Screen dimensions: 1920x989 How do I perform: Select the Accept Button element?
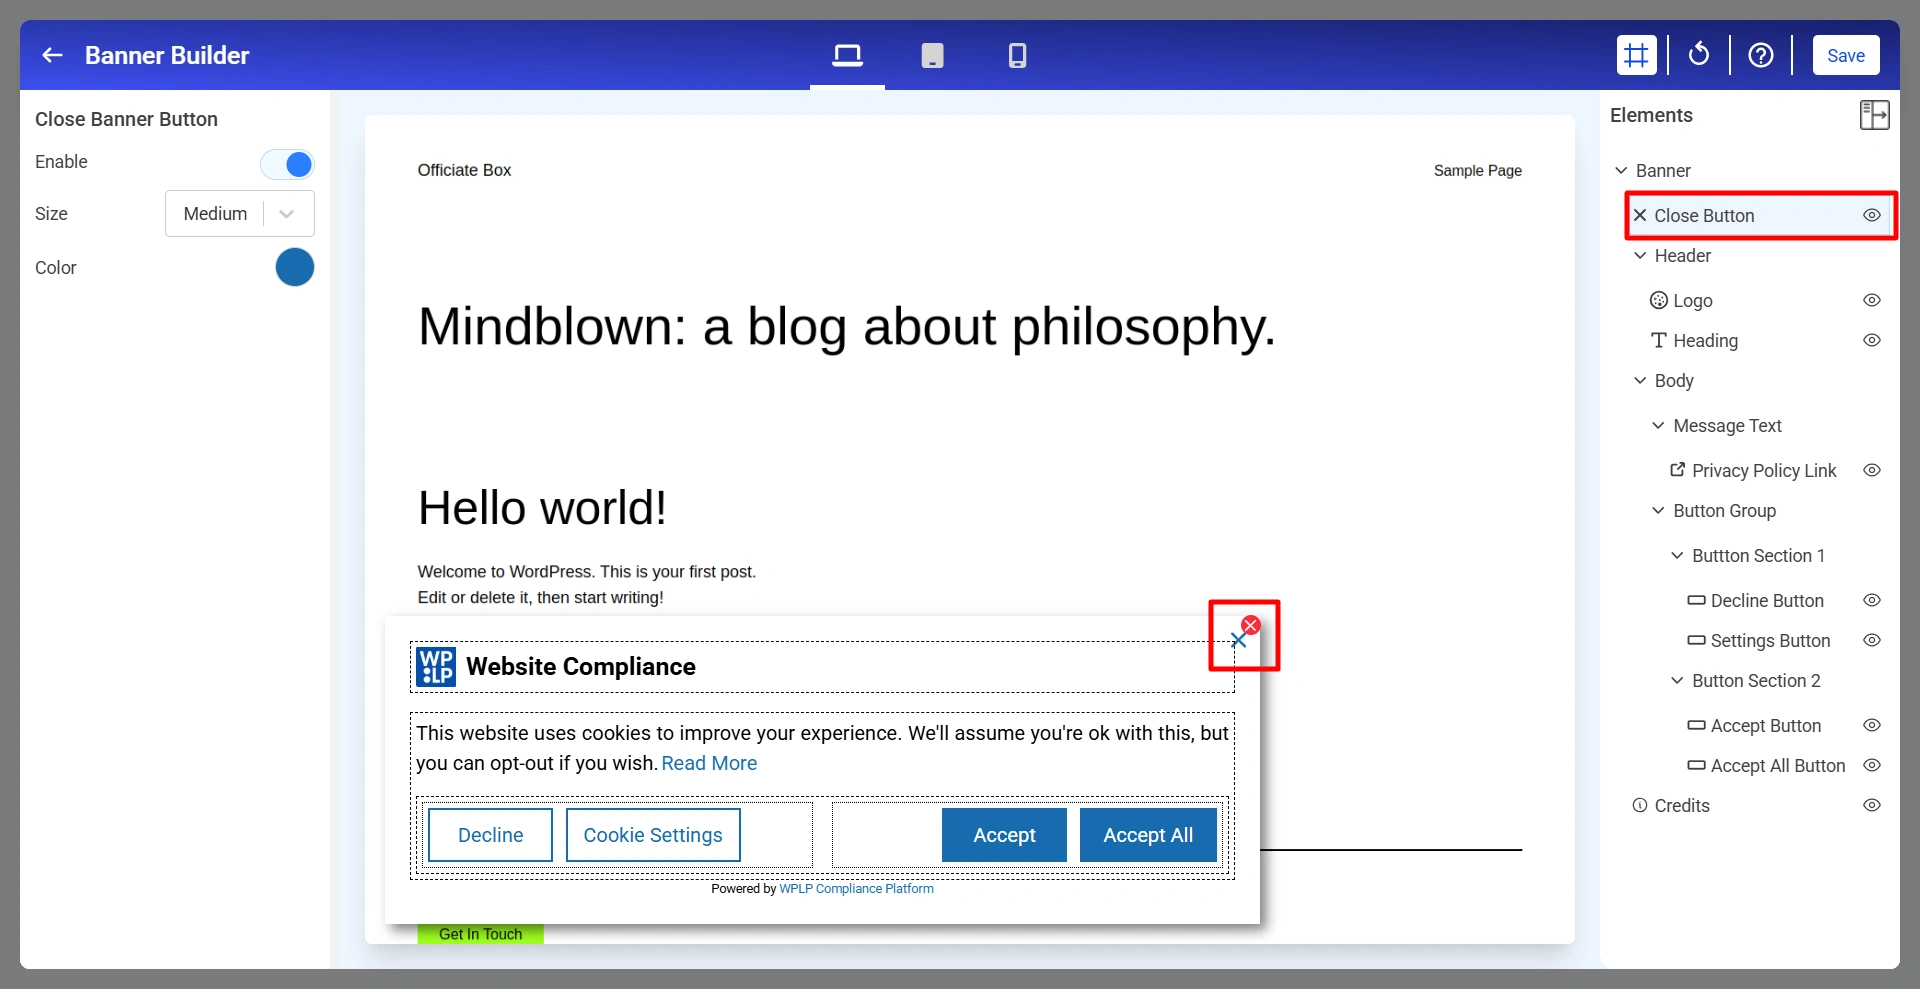tap(1755, 726)
